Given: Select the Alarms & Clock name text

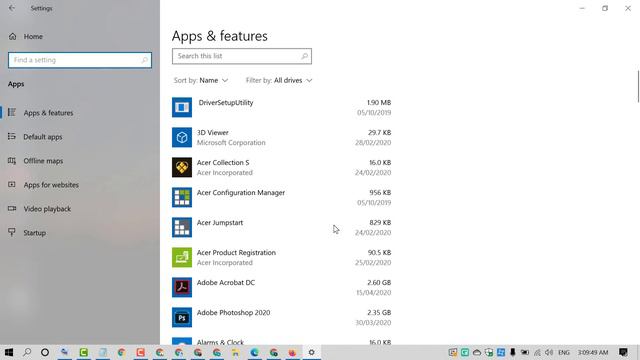Looking at the screenshot, I should [220, 342].
